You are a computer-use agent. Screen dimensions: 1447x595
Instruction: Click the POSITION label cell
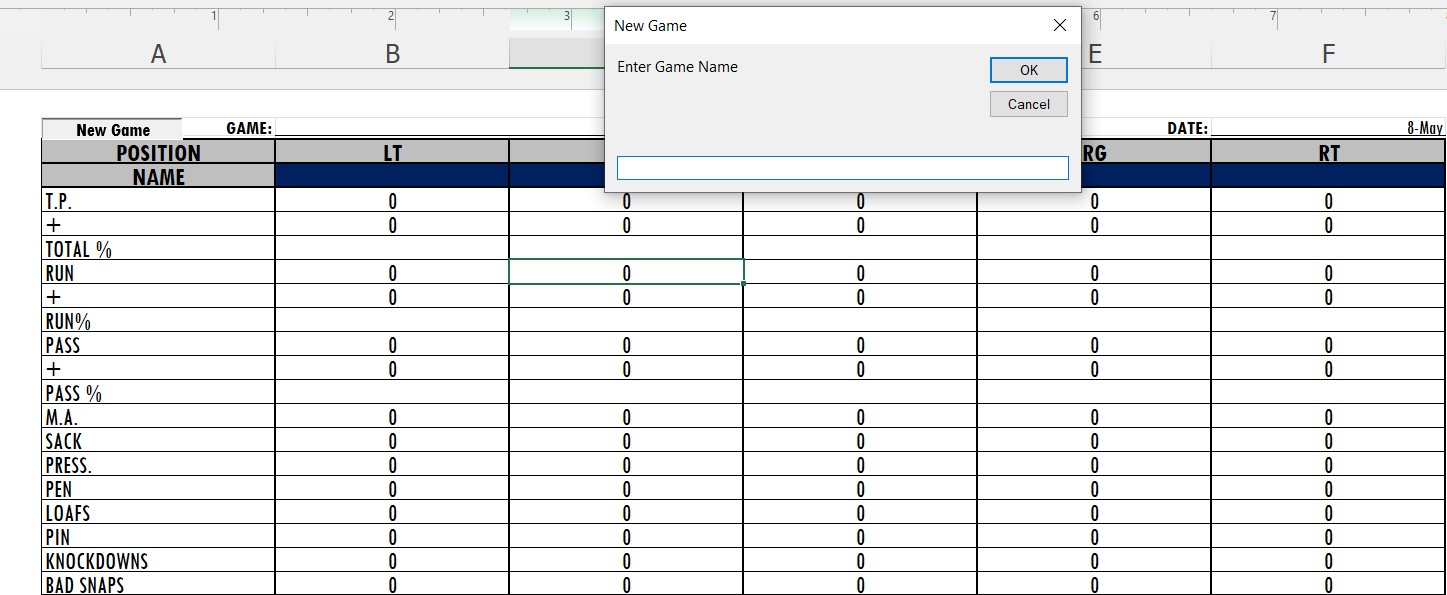pos(158,152)
